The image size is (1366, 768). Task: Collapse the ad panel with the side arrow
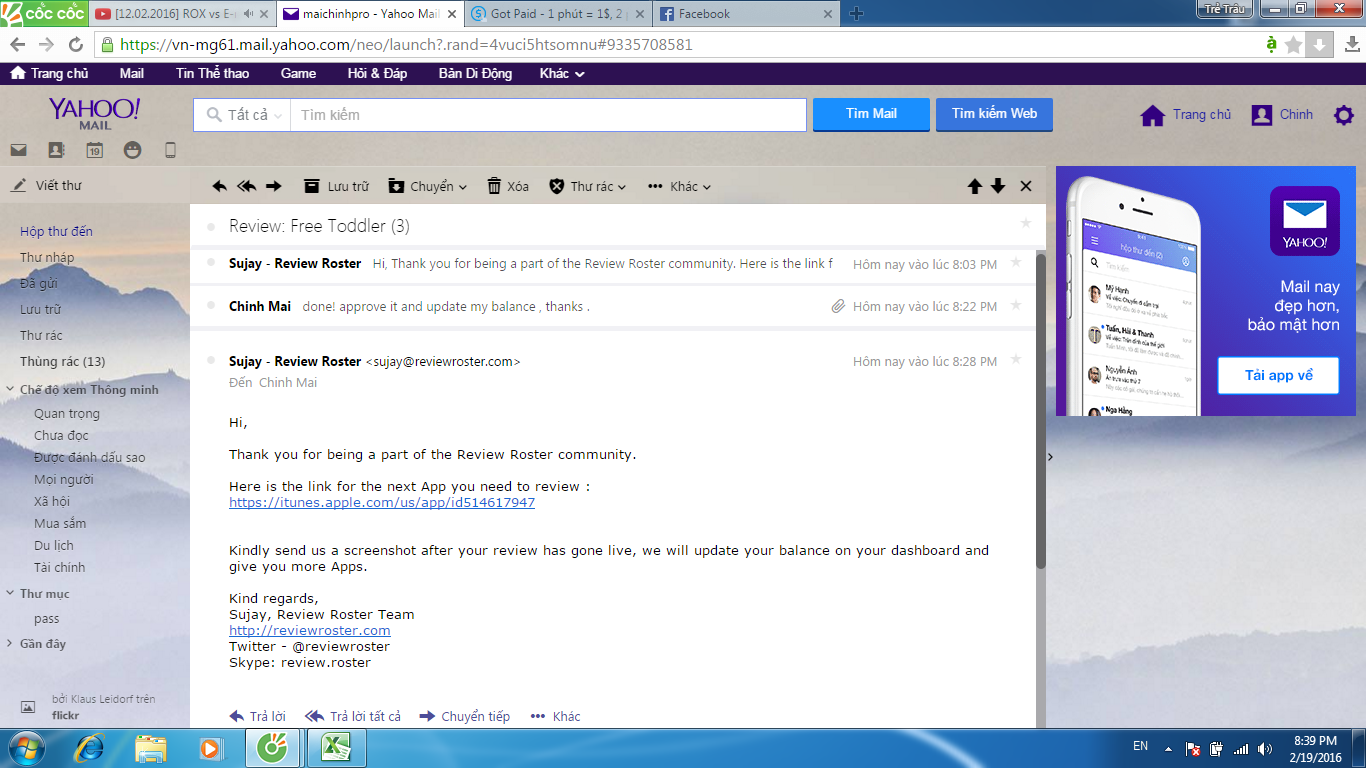click(1050, 457)
